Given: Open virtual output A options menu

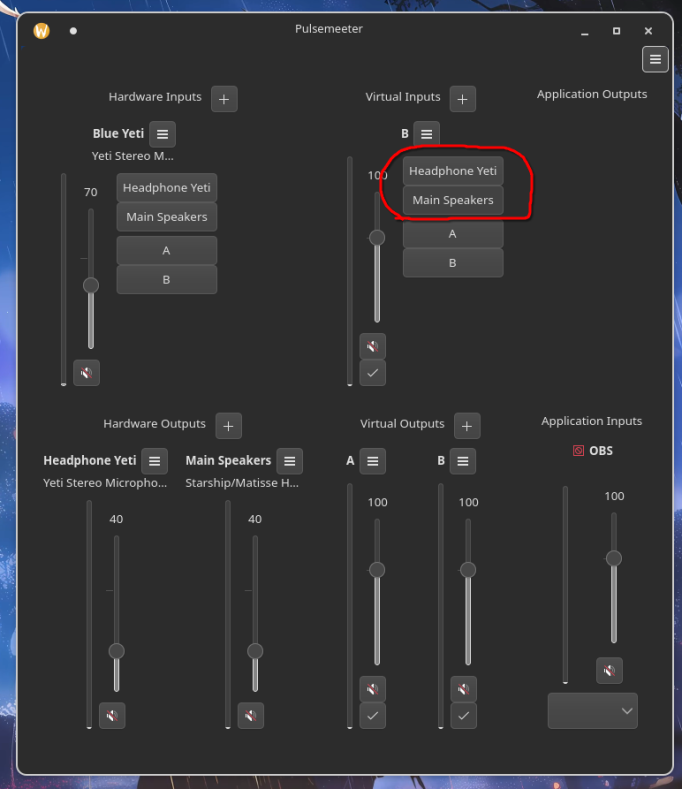Looking at the screenshot, I should pyautogui.click(x=373, y=461).
